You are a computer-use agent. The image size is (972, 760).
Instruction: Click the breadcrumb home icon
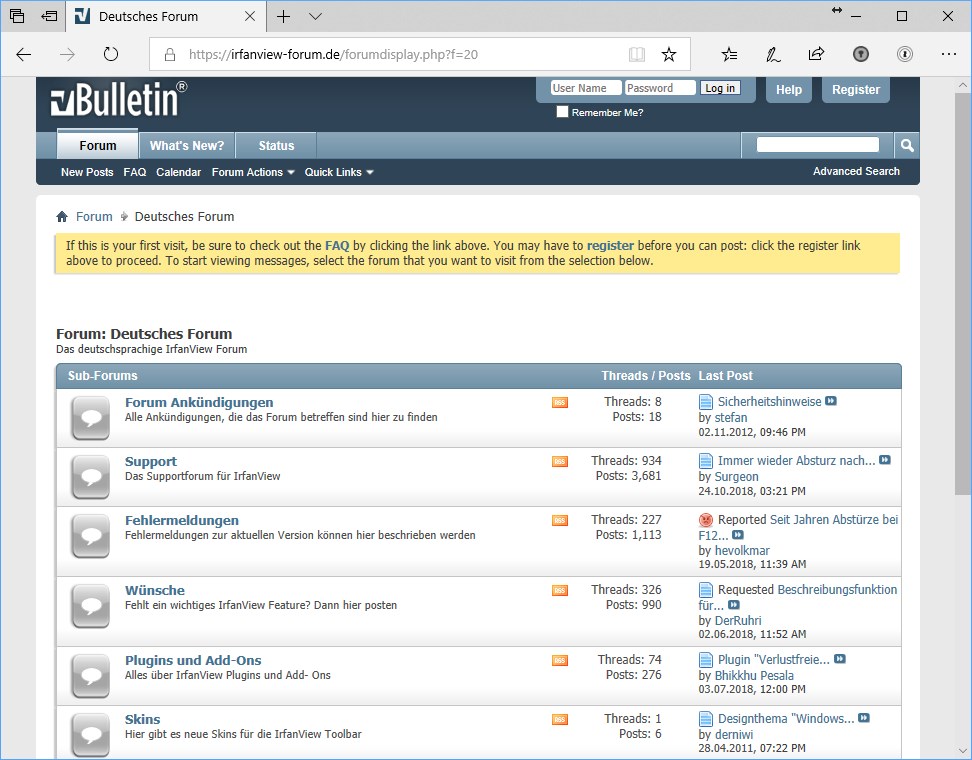tap(62, 216)
